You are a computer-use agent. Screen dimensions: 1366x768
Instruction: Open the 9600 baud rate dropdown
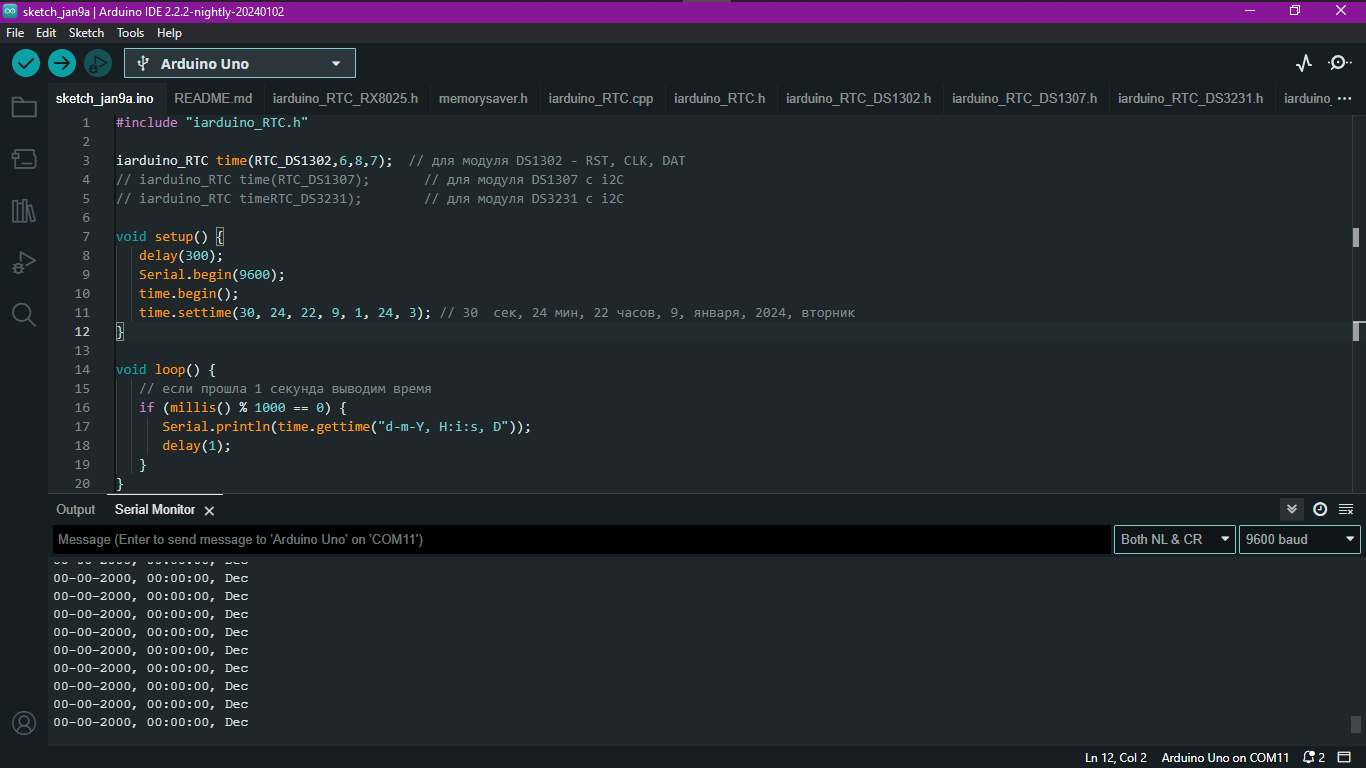1300,539
